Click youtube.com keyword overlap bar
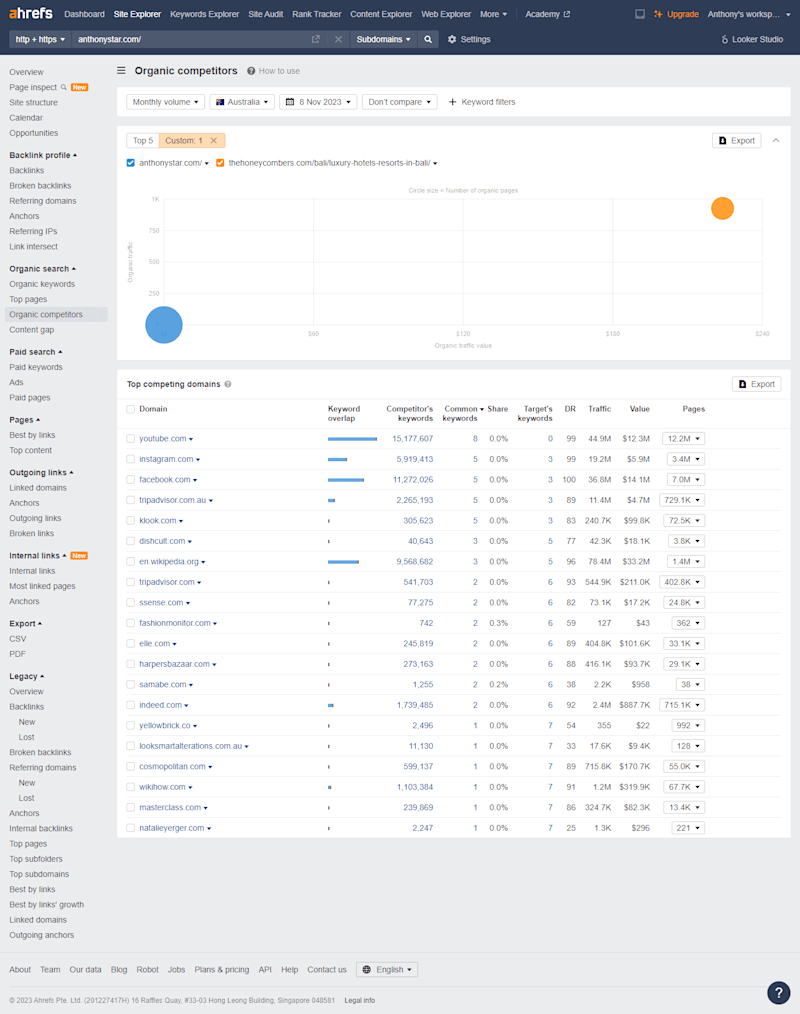Image resolution: width=800 pixels, height=1014 pixels. (x=352, y=438)
